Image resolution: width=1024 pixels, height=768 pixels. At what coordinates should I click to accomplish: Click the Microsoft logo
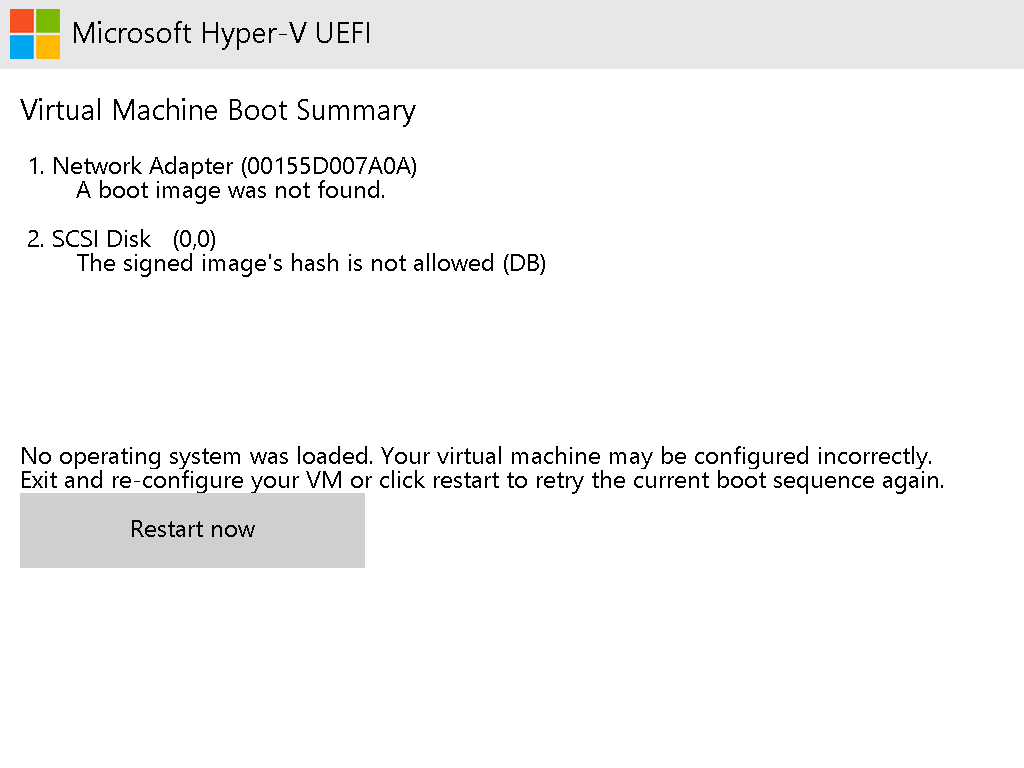[35, 34]
